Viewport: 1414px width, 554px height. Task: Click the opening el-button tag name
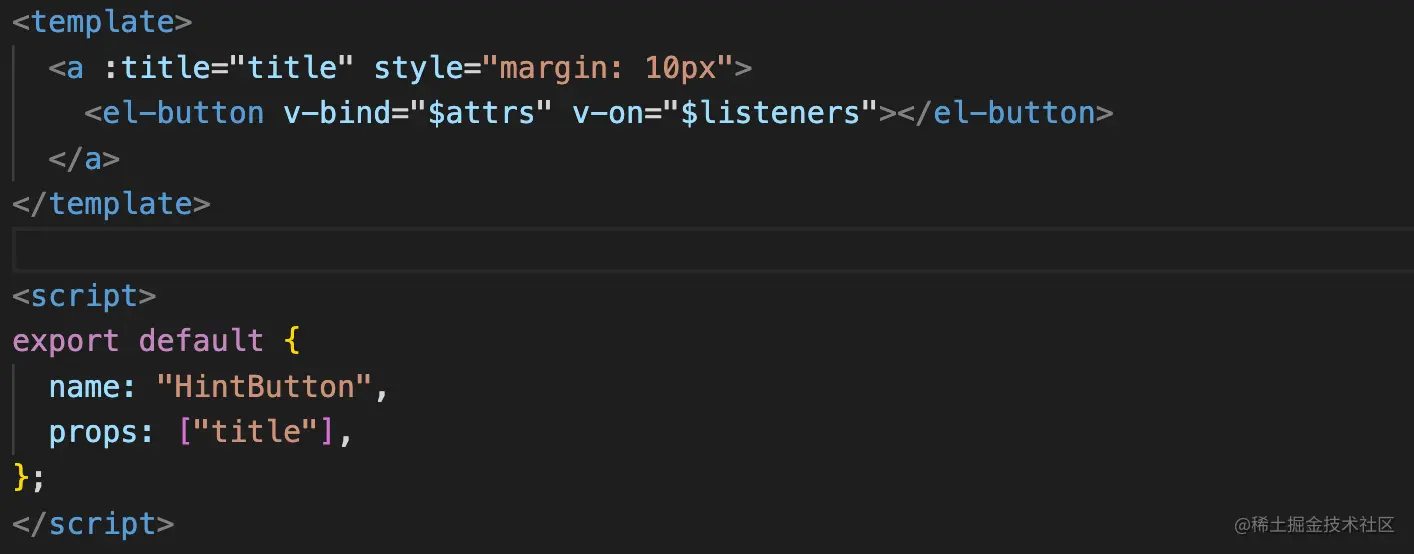click(x=183, y=113)
